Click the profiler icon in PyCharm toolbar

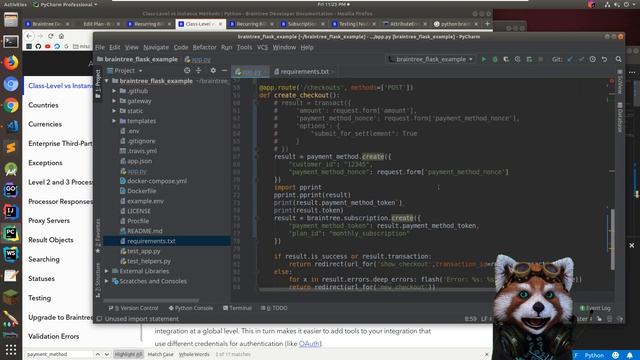(518, 59)
